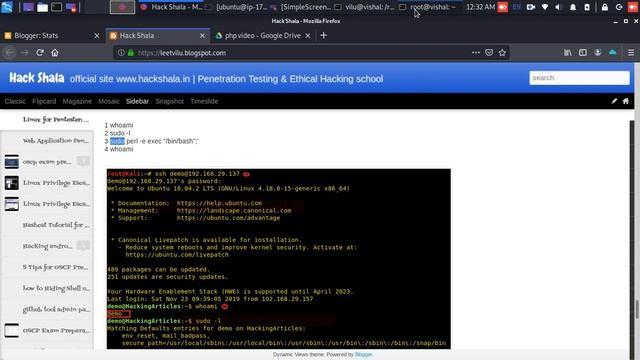Open the notifications bell tray icon
The height and width of the screenshot is (360, 640).
point(573,7)
